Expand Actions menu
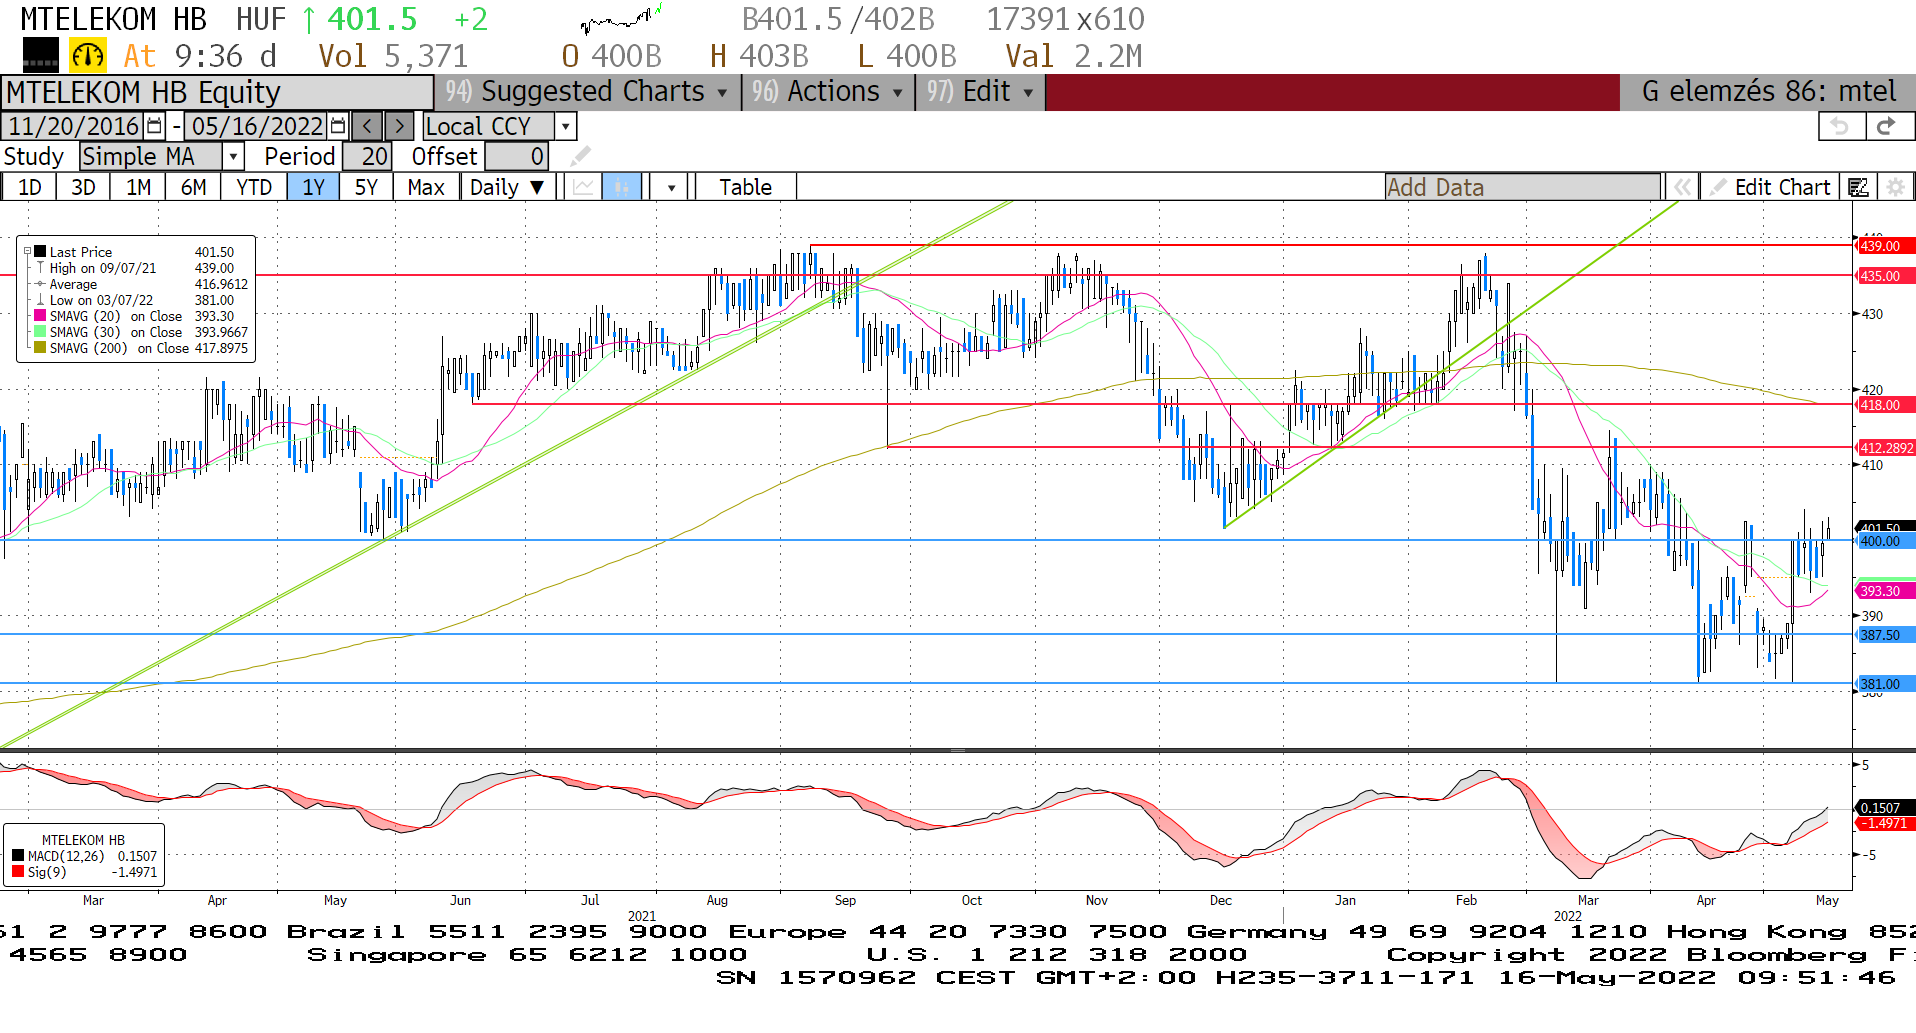Viewport: 1916px width, 1033px height. [x=829, y=92]
